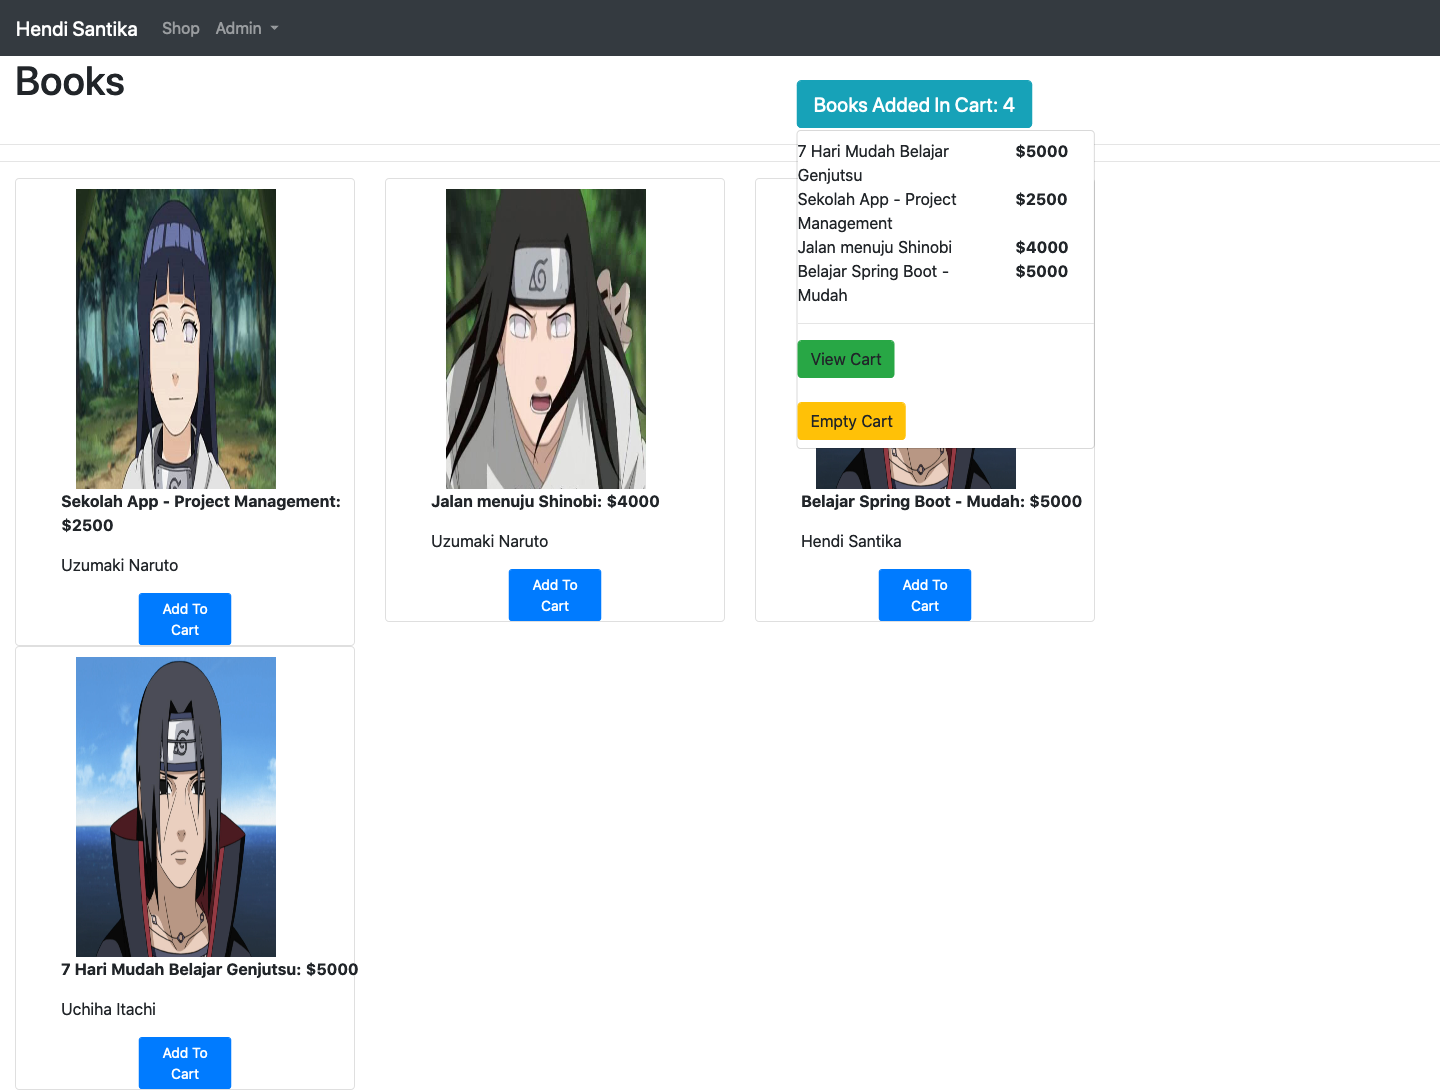Add Sekolah App - Project Management to cart

tap(185, 619)
